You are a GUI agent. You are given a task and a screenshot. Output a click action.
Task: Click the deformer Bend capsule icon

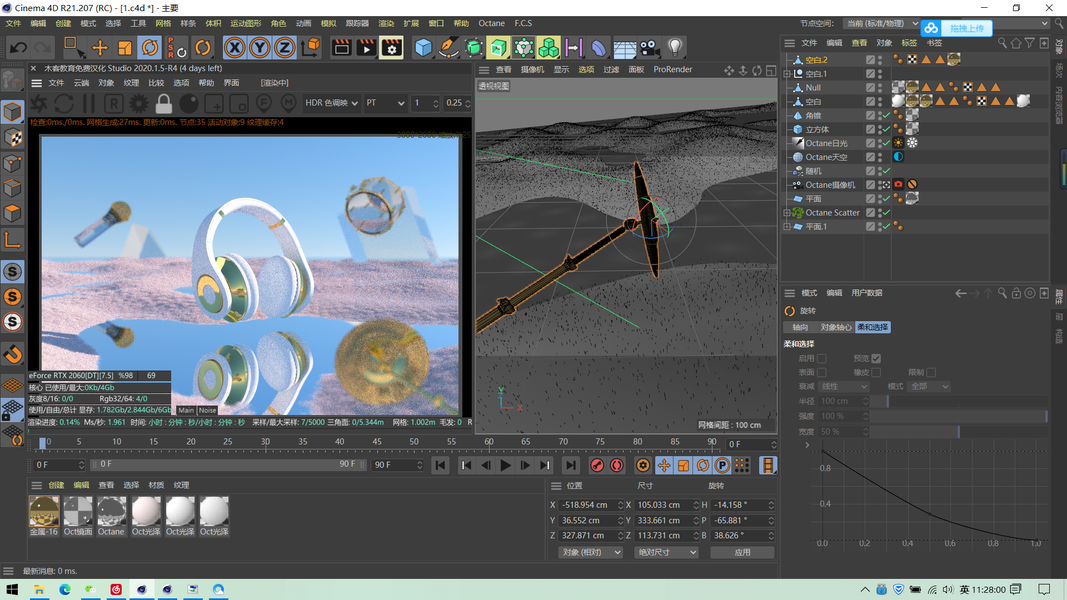(x=599, y=48)
